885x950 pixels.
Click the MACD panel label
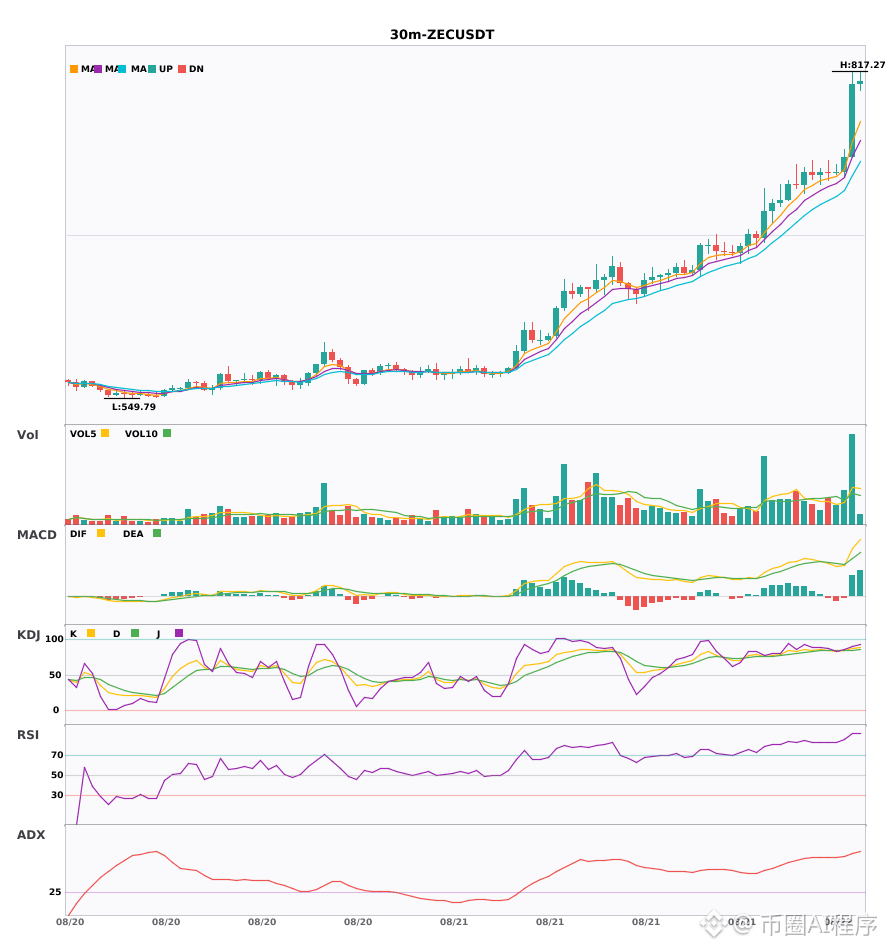(37, 535)
